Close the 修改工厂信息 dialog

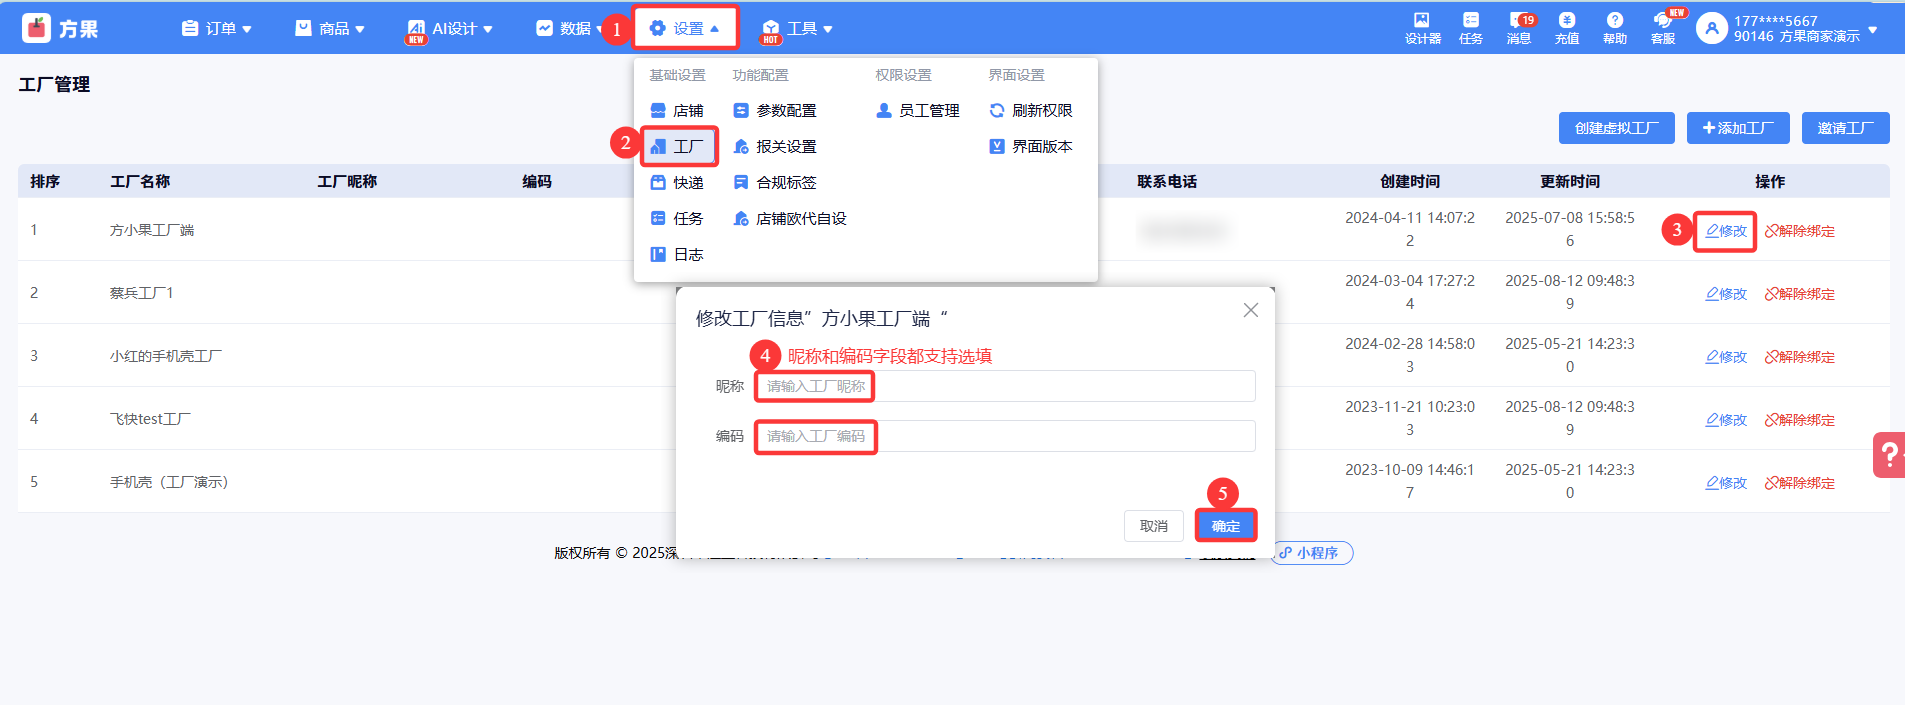1250,310
